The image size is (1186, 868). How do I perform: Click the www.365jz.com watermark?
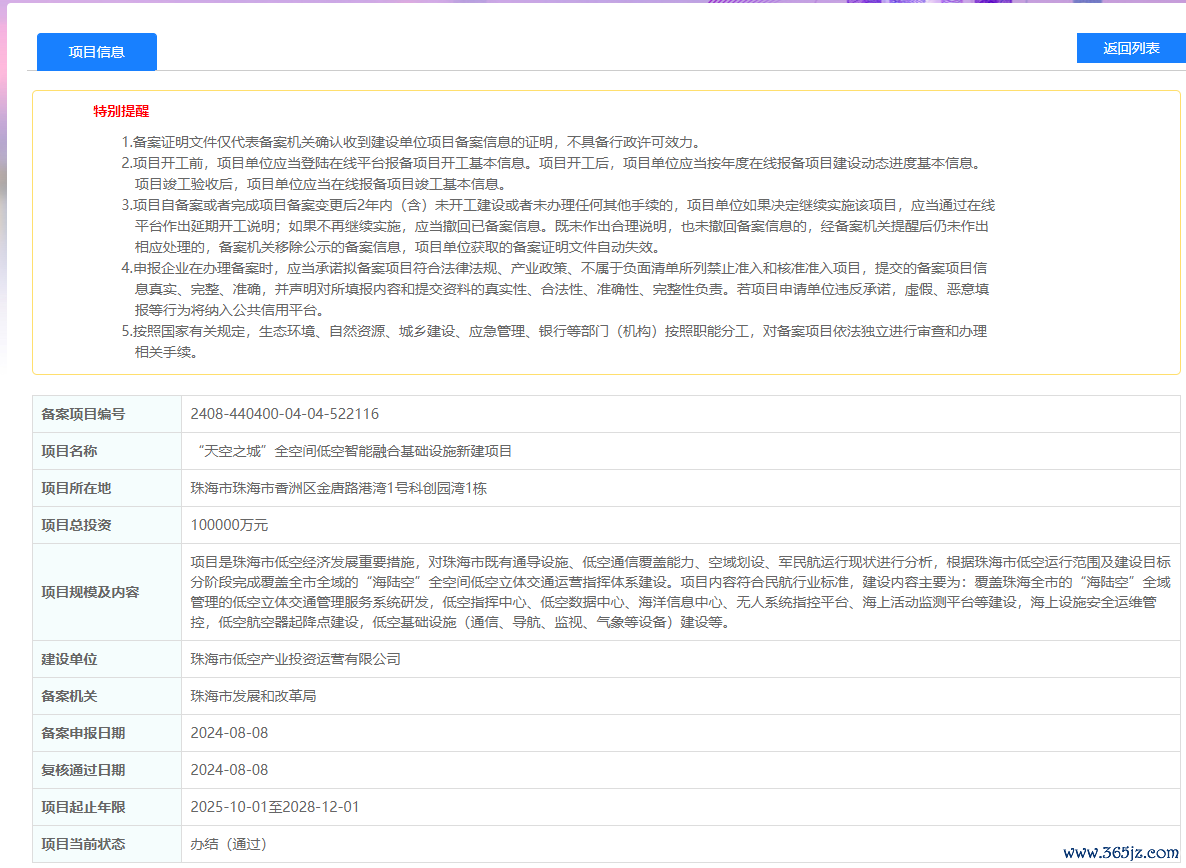(1120, 853)
